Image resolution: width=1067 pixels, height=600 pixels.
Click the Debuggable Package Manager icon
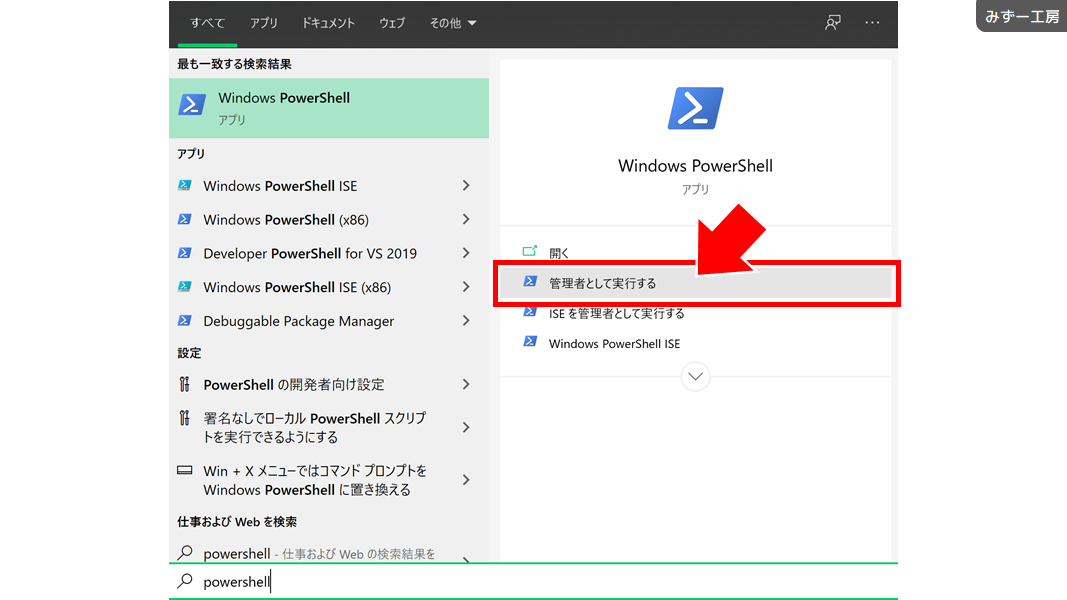(184, 320)
